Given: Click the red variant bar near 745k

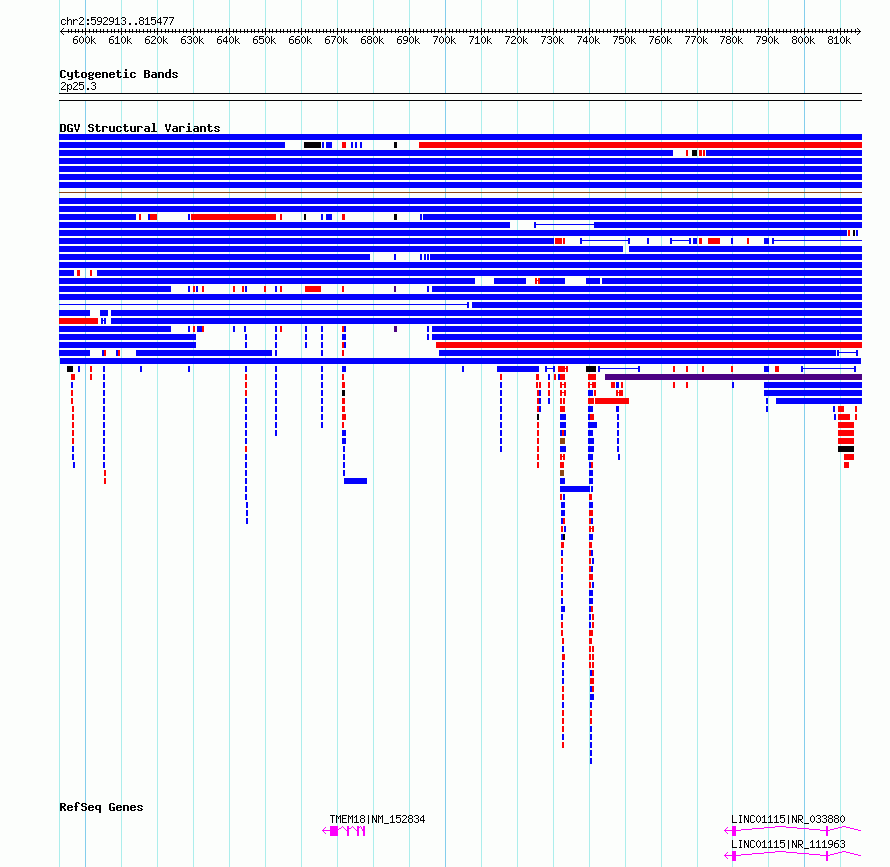Looking at the screenshot, I should point(612,401).
